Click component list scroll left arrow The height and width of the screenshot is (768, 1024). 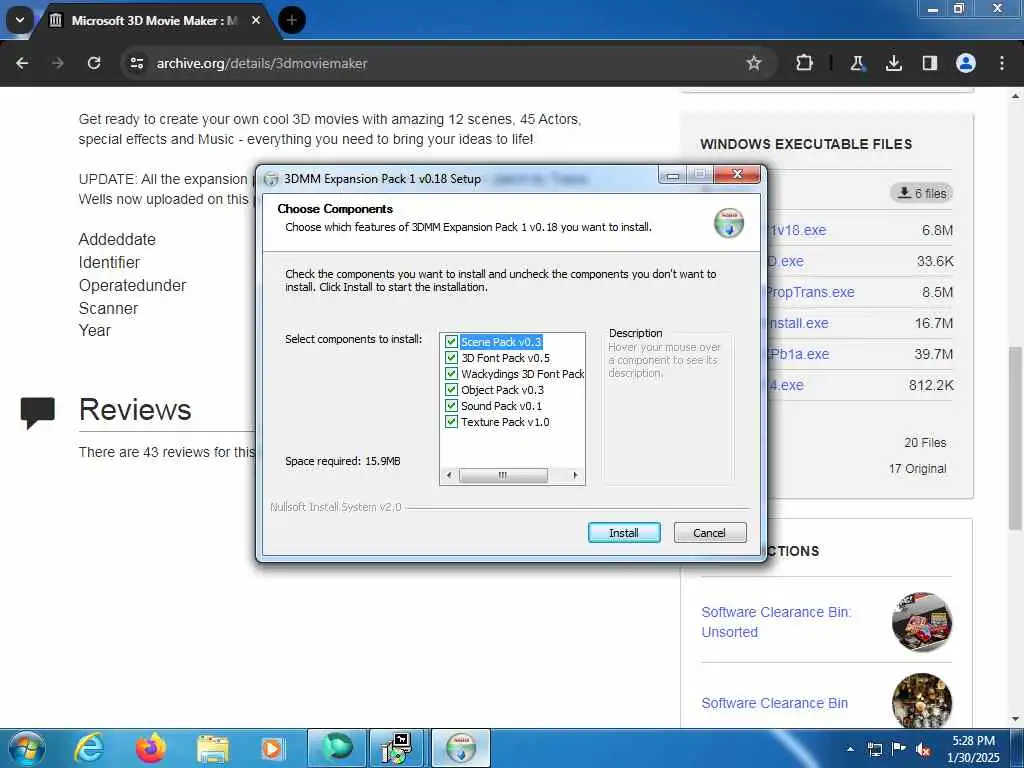click(x=449, y=475)
